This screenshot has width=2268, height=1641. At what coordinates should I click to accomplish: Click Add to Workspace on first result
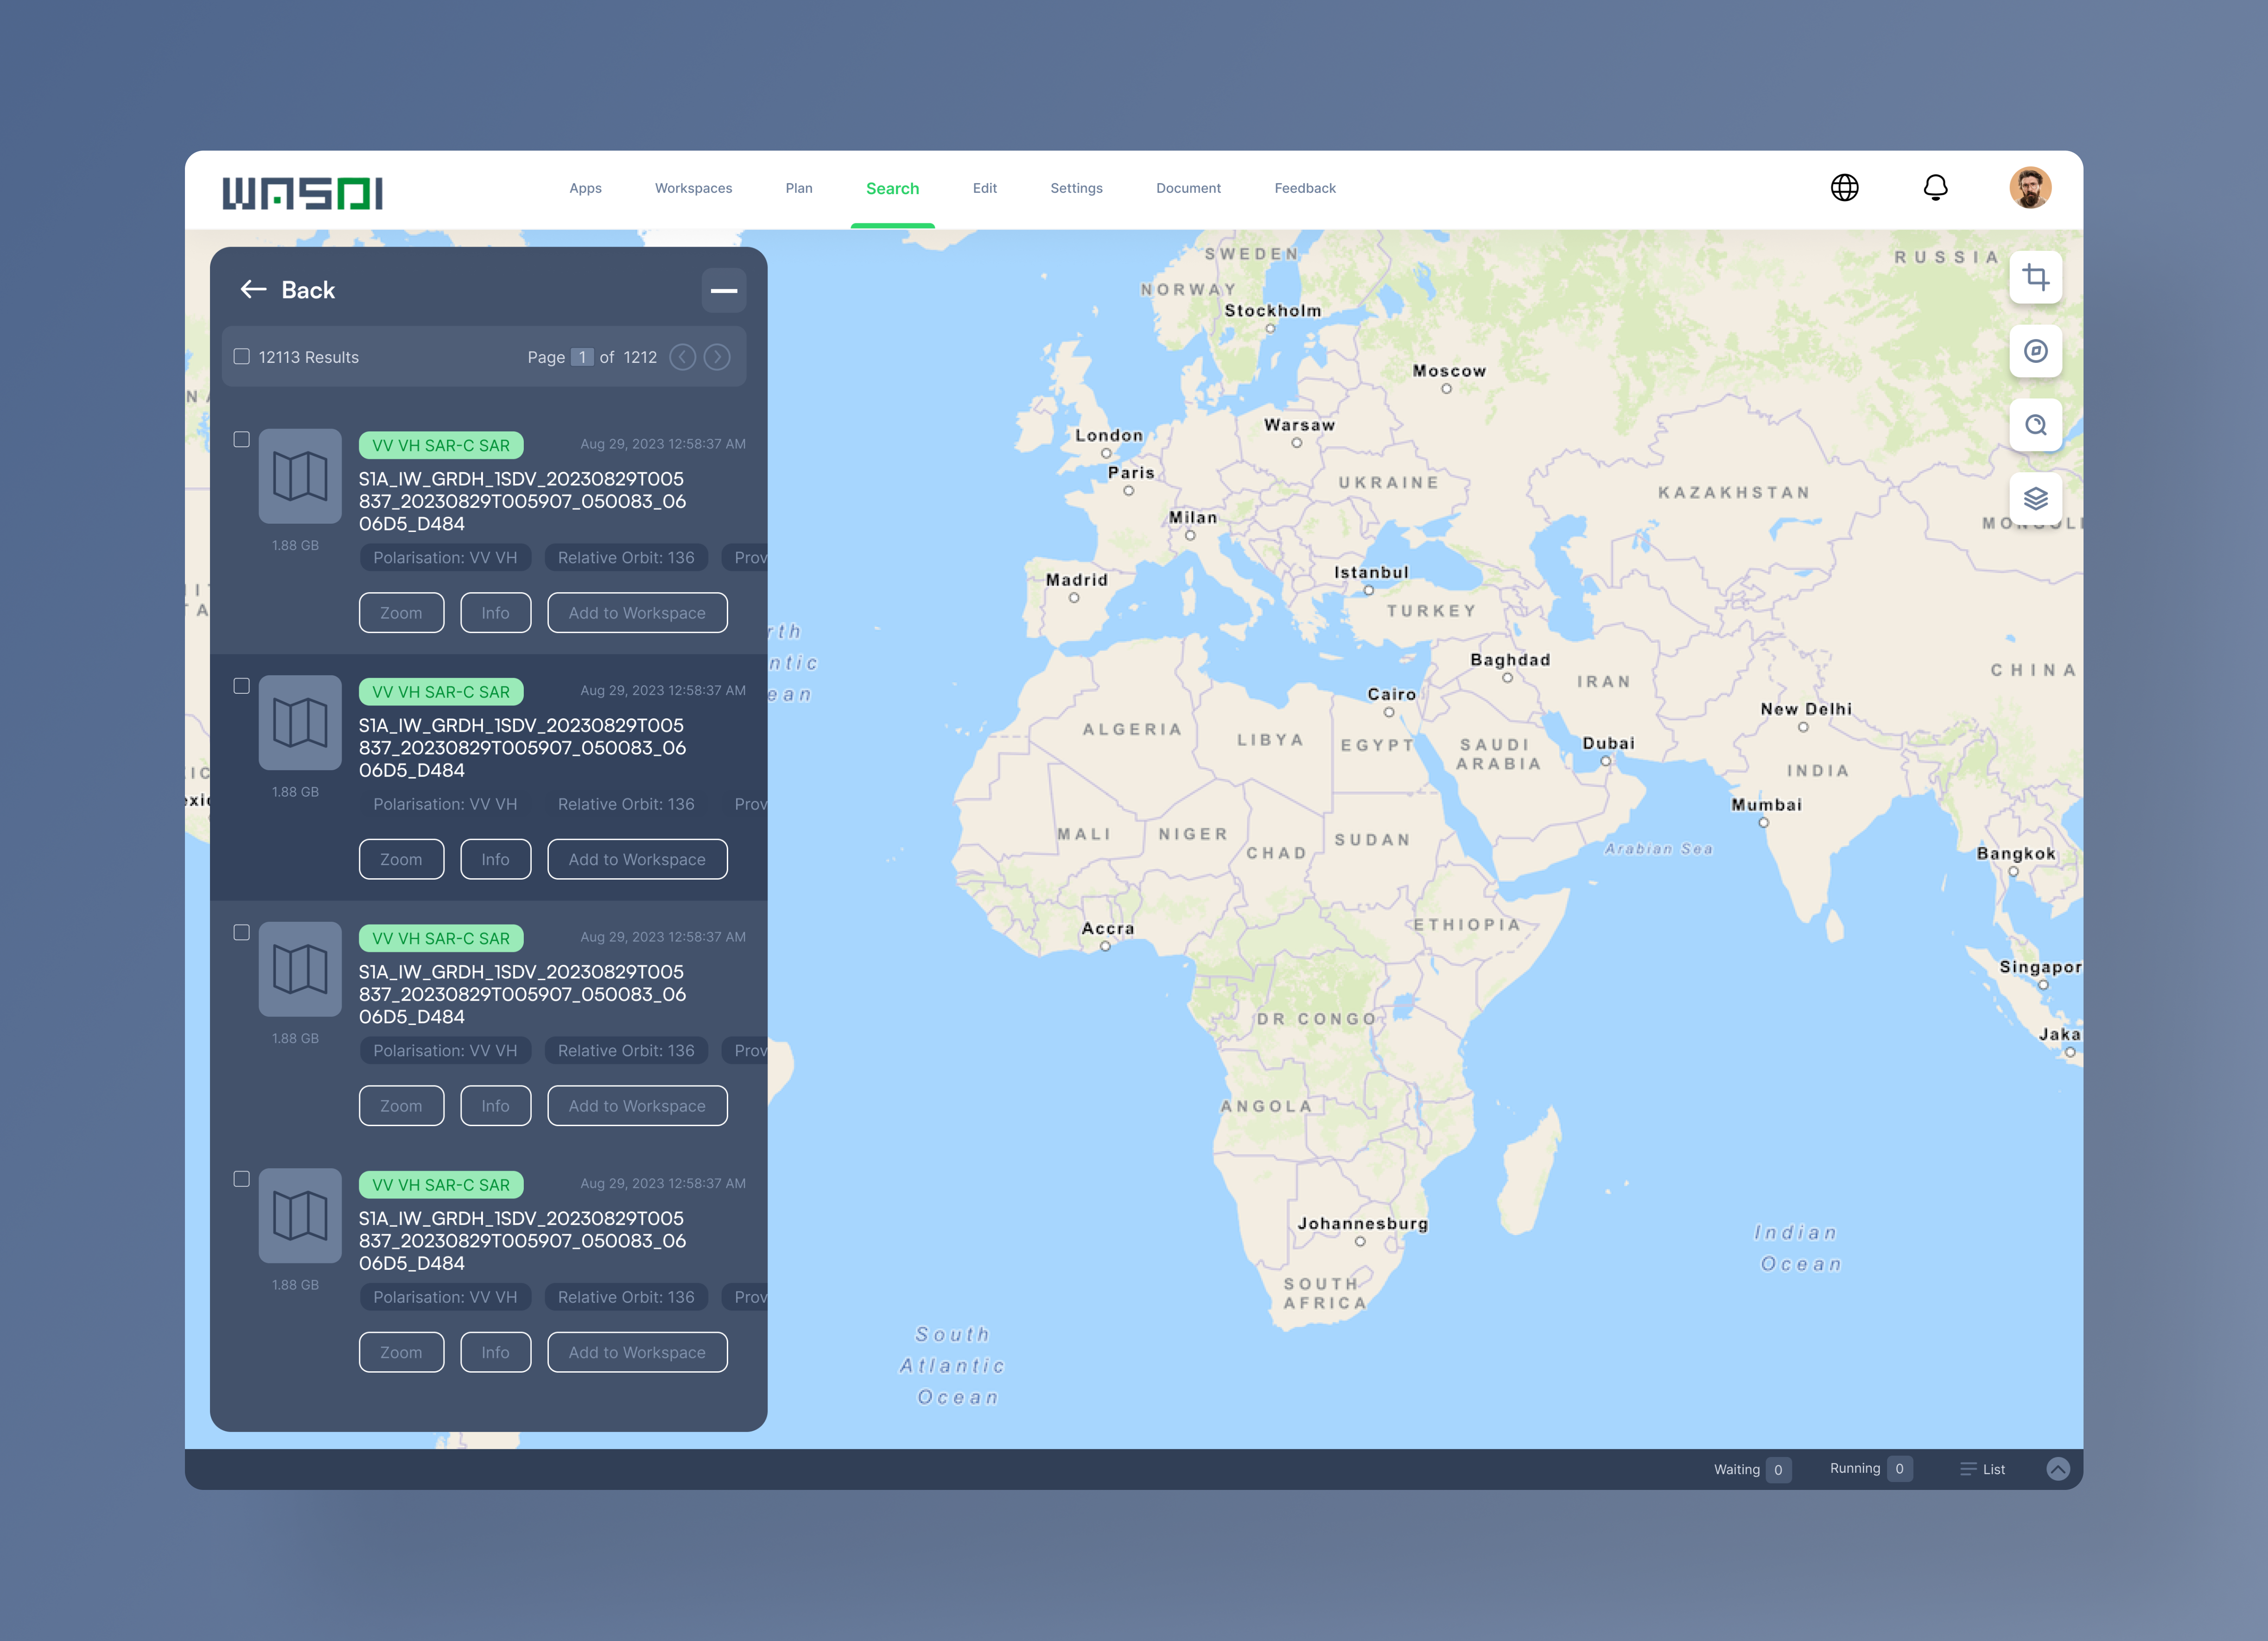[637, 613]
